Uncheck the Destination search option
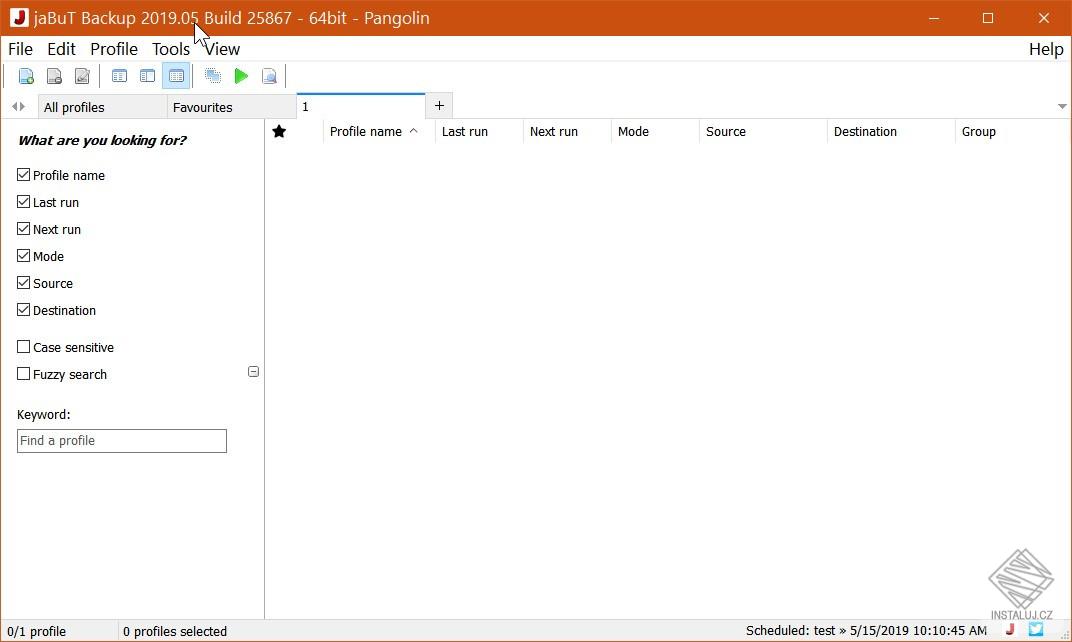The image size is (1072, 642). point(23,310)
